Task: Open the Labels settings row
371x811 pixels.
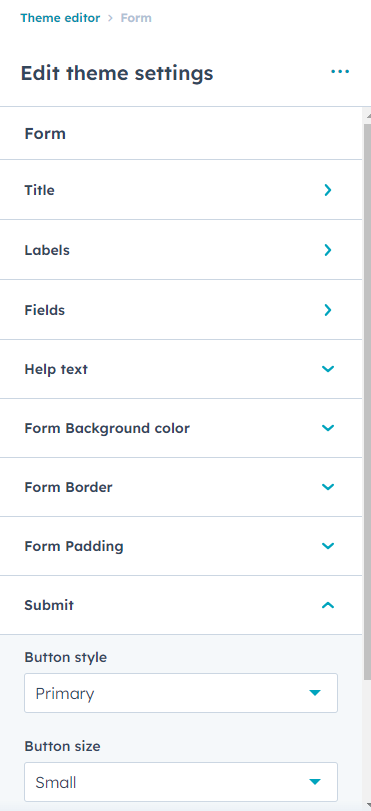Action: coord(181,250)
